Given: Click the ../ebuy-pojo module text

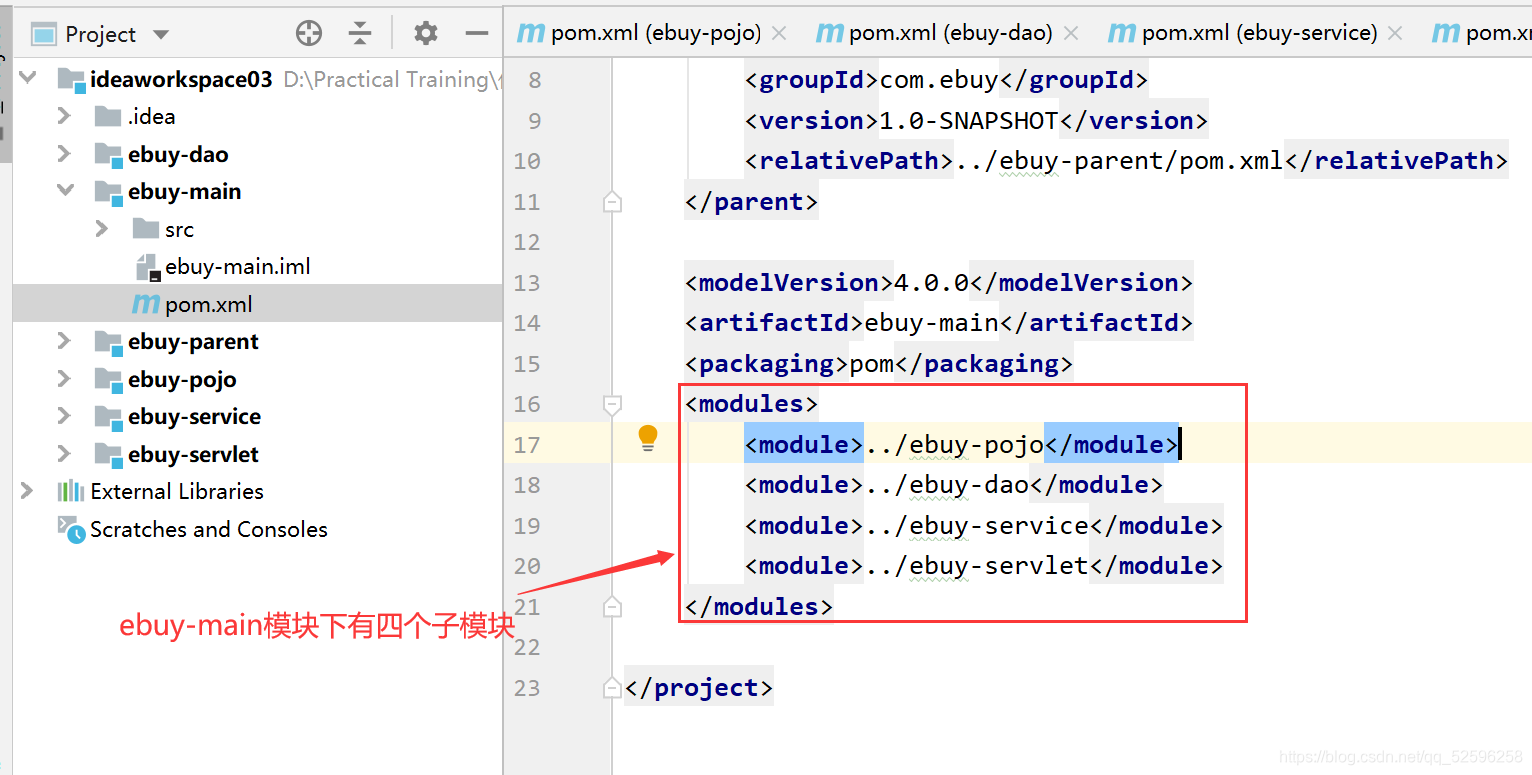Looking at the screenshot, I should coord(954,444).
